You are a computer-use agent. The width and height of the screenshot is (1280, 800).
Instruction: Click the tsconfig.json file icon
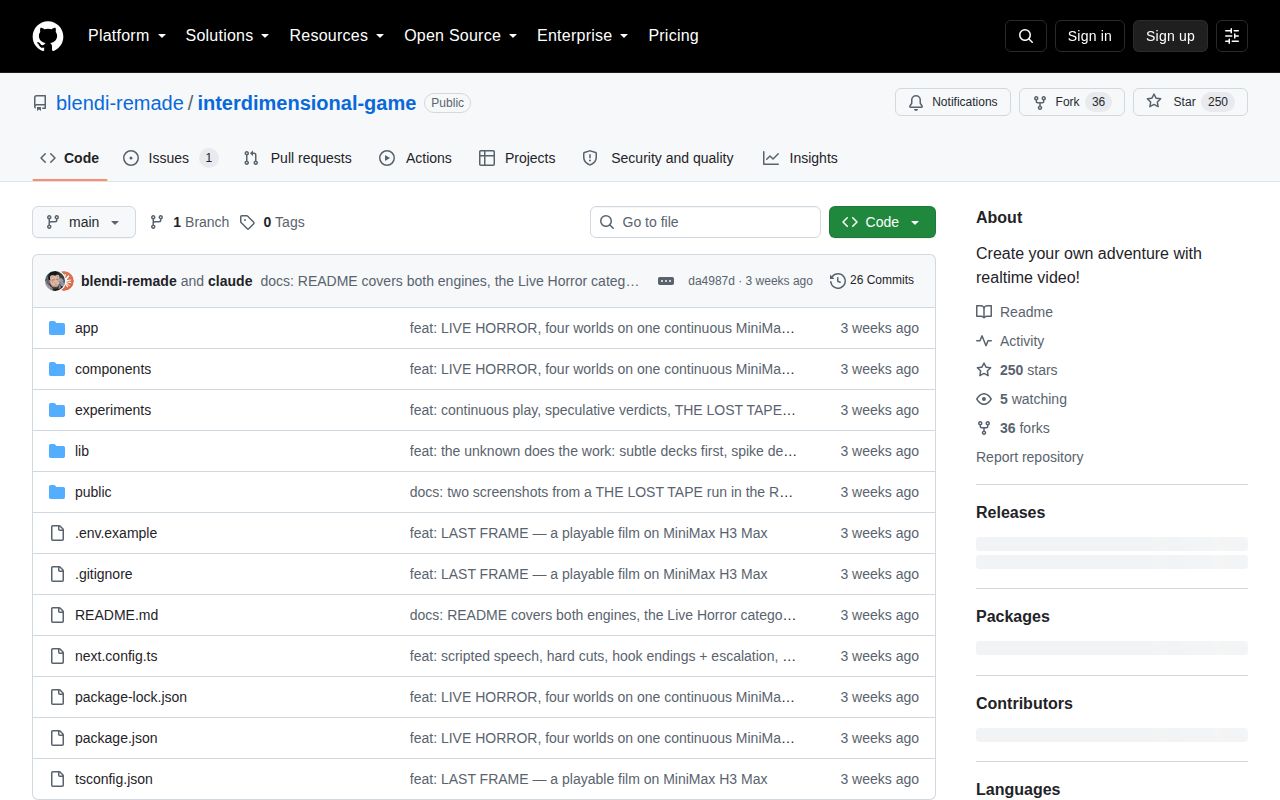pos(57,779)
